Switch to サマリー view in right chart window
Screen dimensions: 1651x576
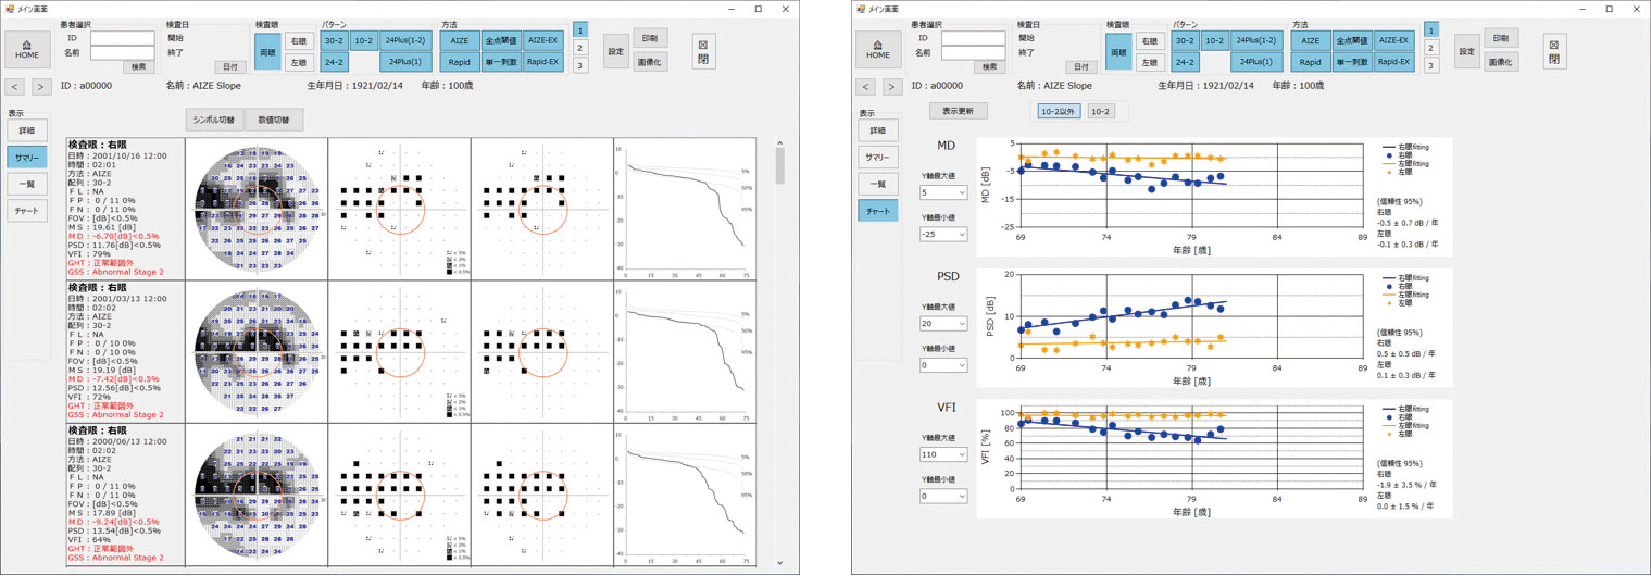tap(878, 158)
